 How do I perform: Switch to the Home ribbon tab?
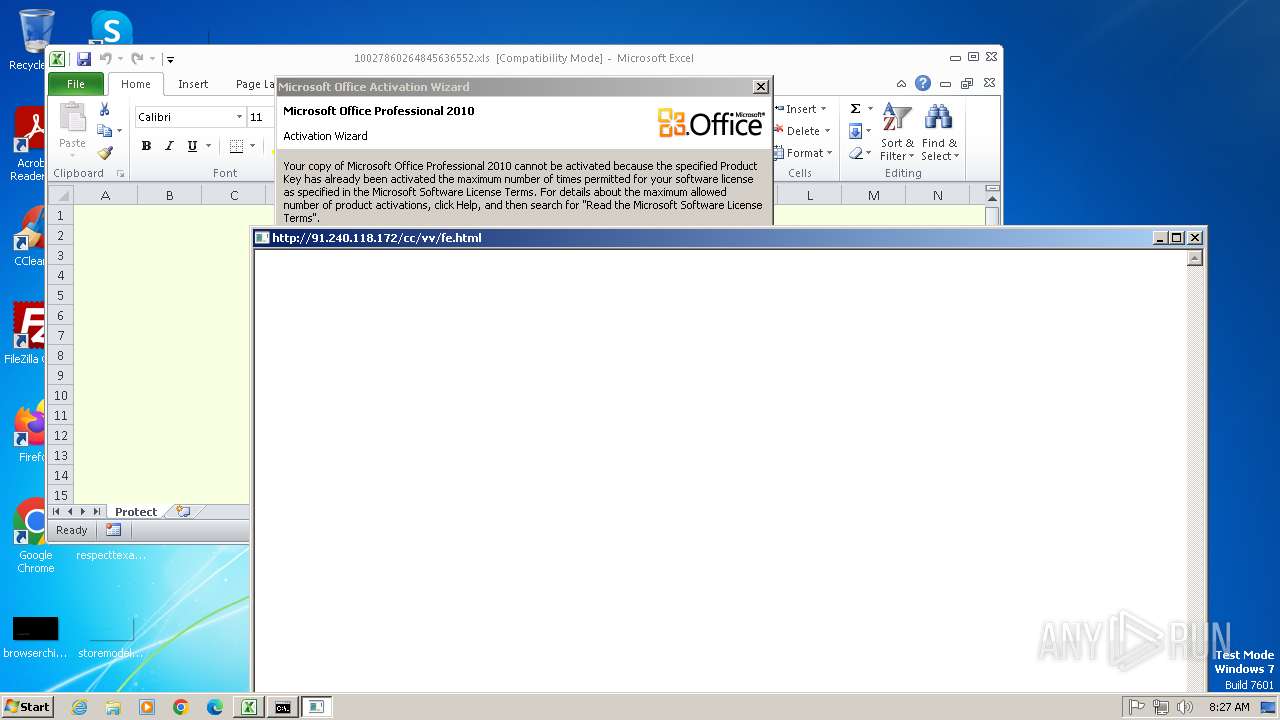136,84
